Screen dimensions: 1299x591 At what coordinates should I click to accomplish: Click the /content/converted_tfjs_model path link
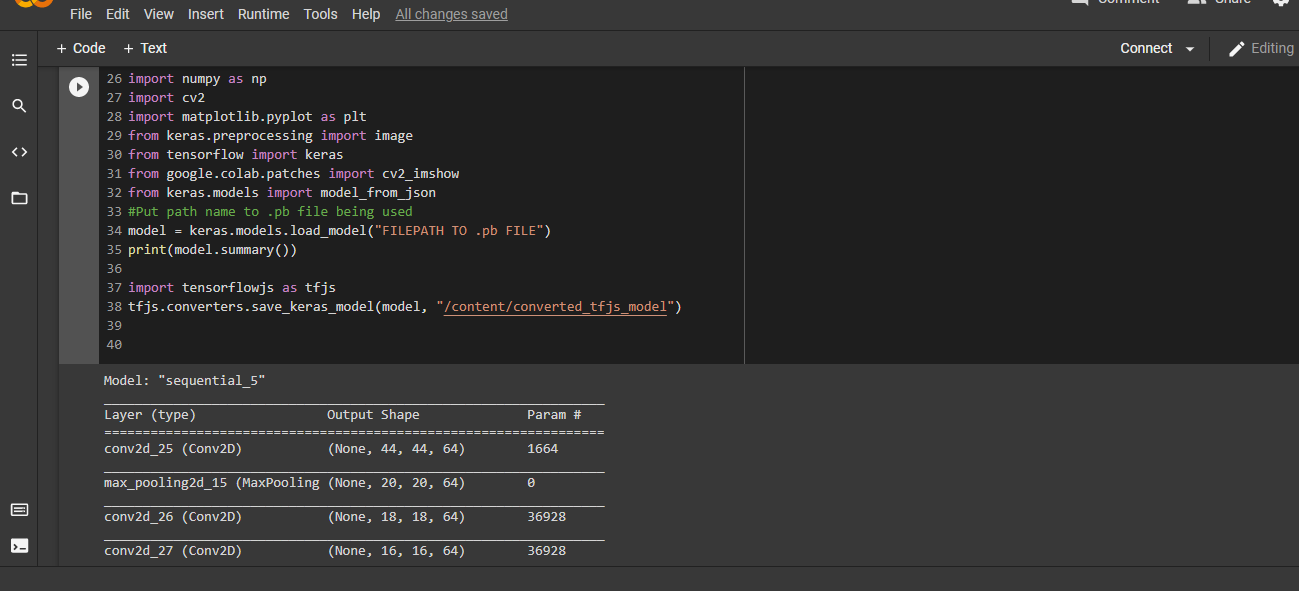[556, 307]
